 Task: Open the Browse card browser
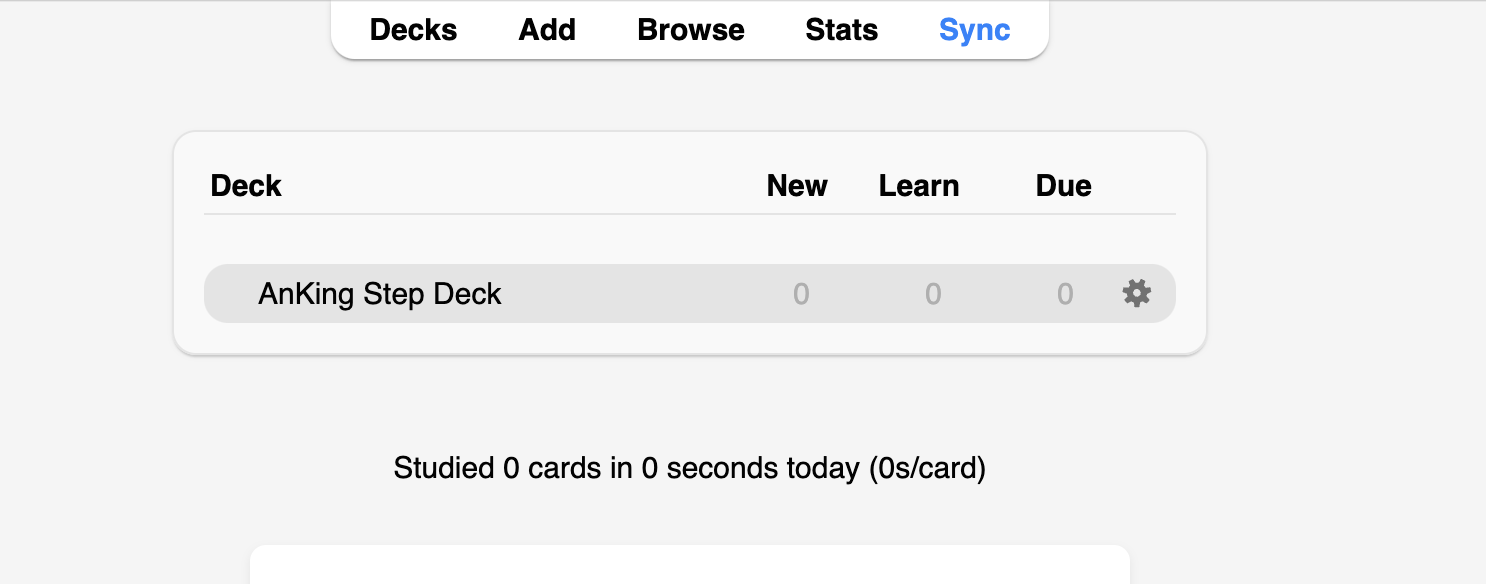690,30
